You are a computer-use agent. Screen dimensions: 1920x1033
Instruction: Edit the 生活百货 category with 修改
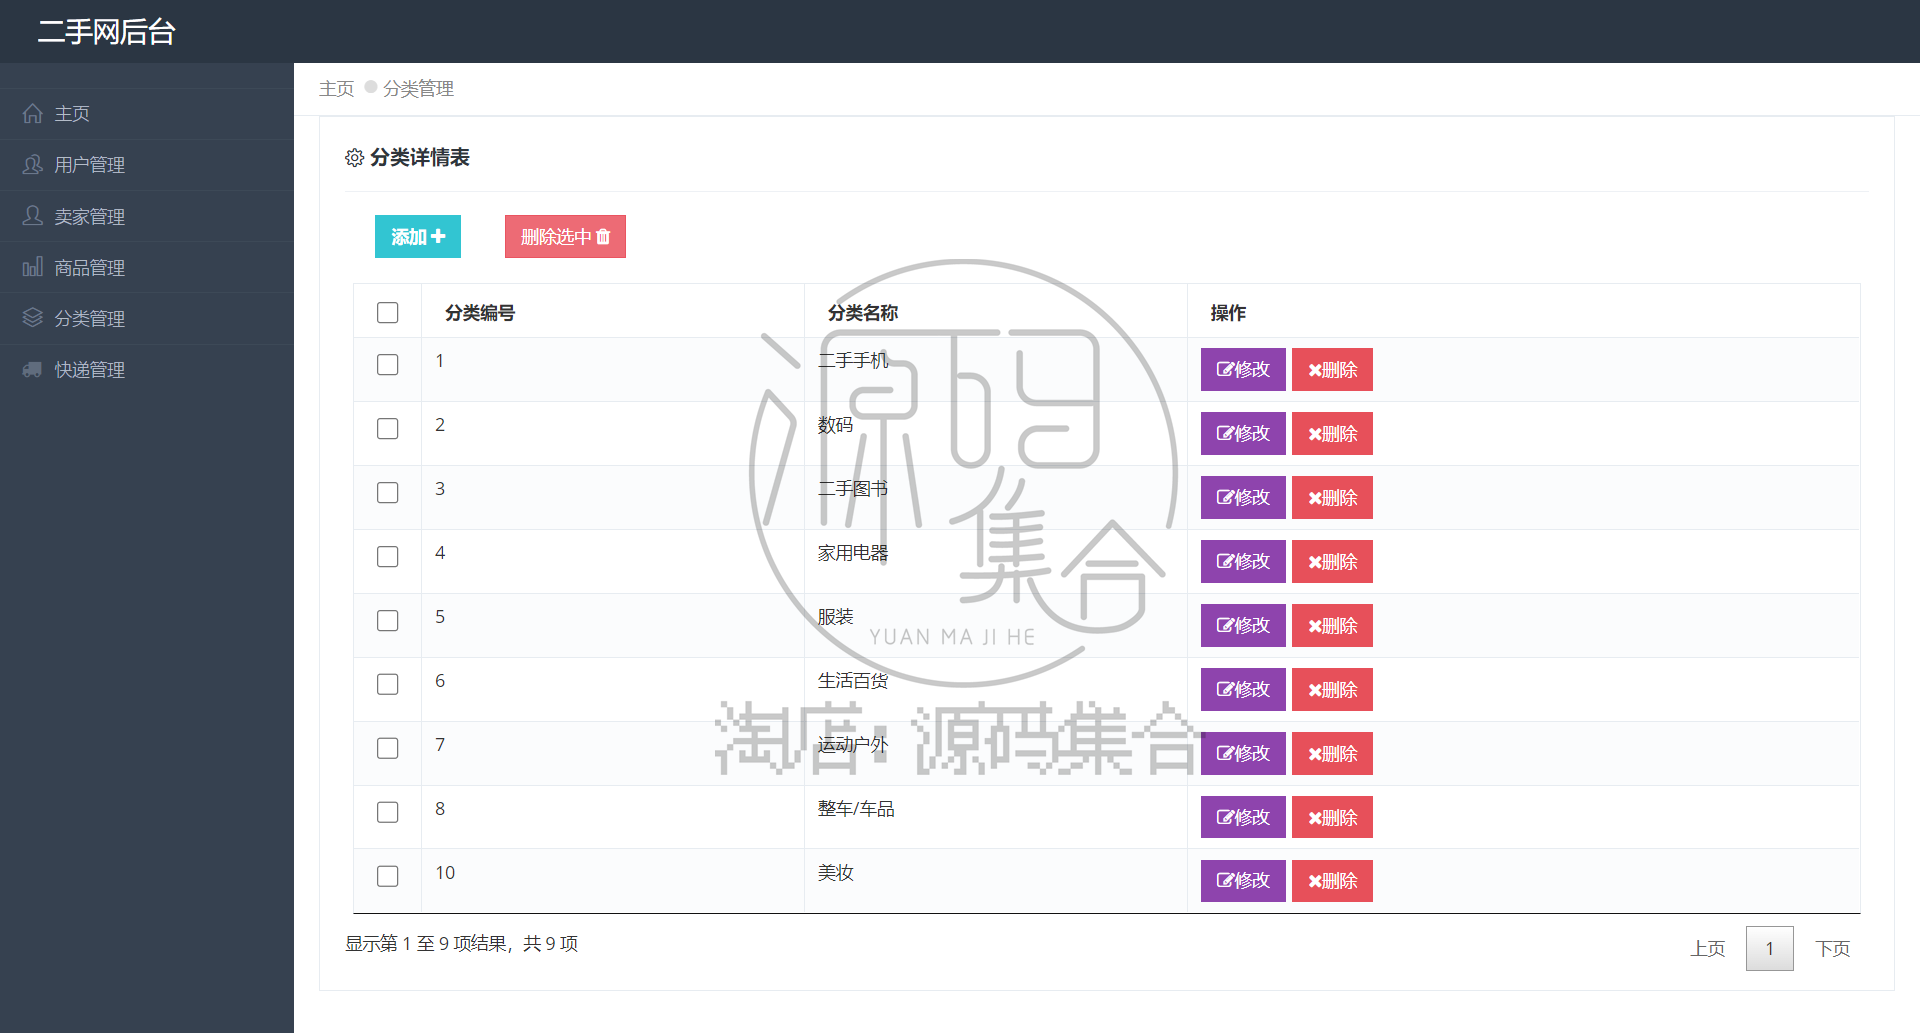(1243, 689)
